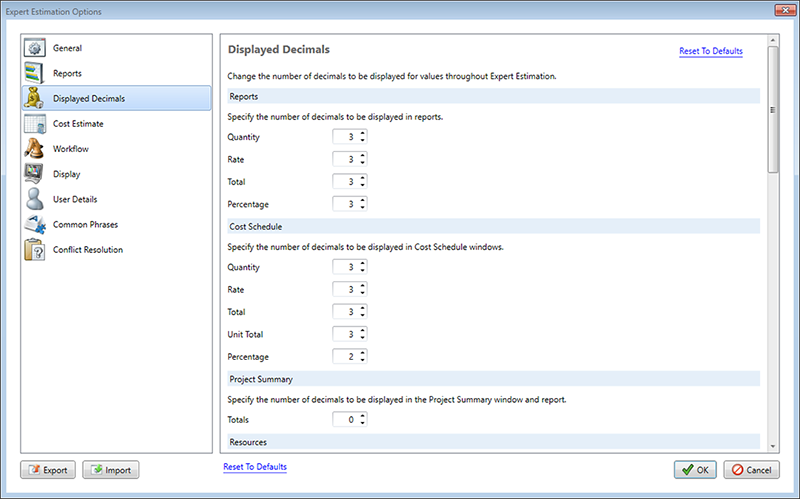Increase Cost Schedule Percentage decimals
Image resolution: width=800 pixels, height=499 pixels.
[x=363, y=352]
